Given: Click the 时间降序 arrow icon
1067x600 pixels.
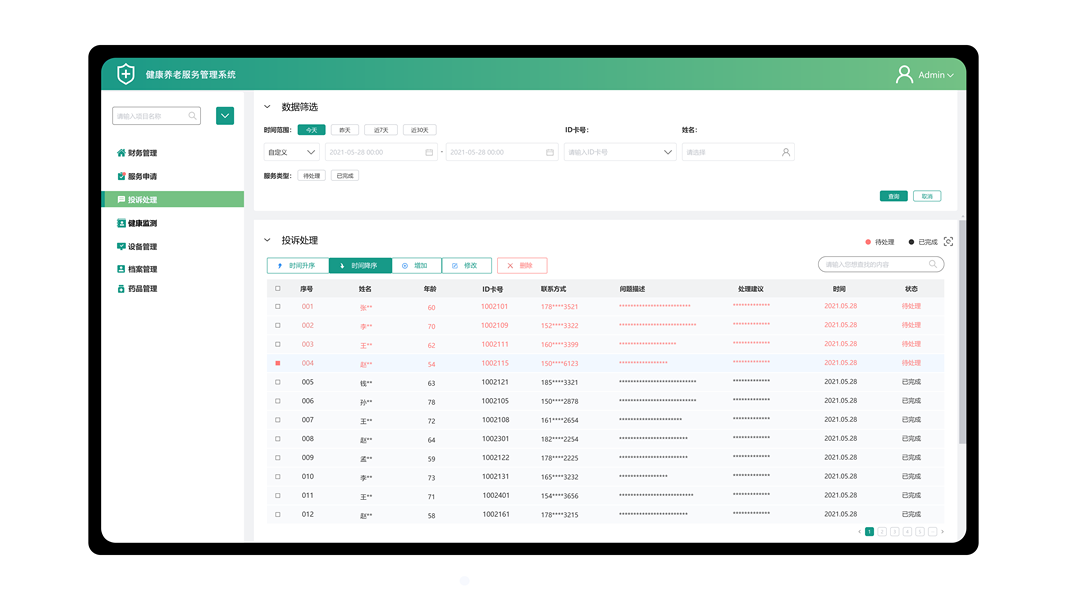Looking at the screenshot, I should (342, 265).
